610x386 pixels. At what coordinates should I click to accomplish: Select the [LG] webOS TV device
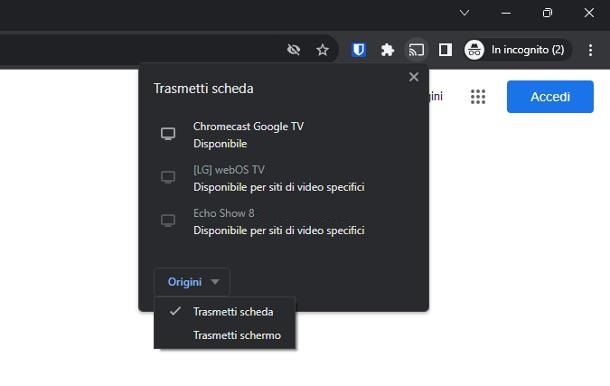(x=284, y=178)
